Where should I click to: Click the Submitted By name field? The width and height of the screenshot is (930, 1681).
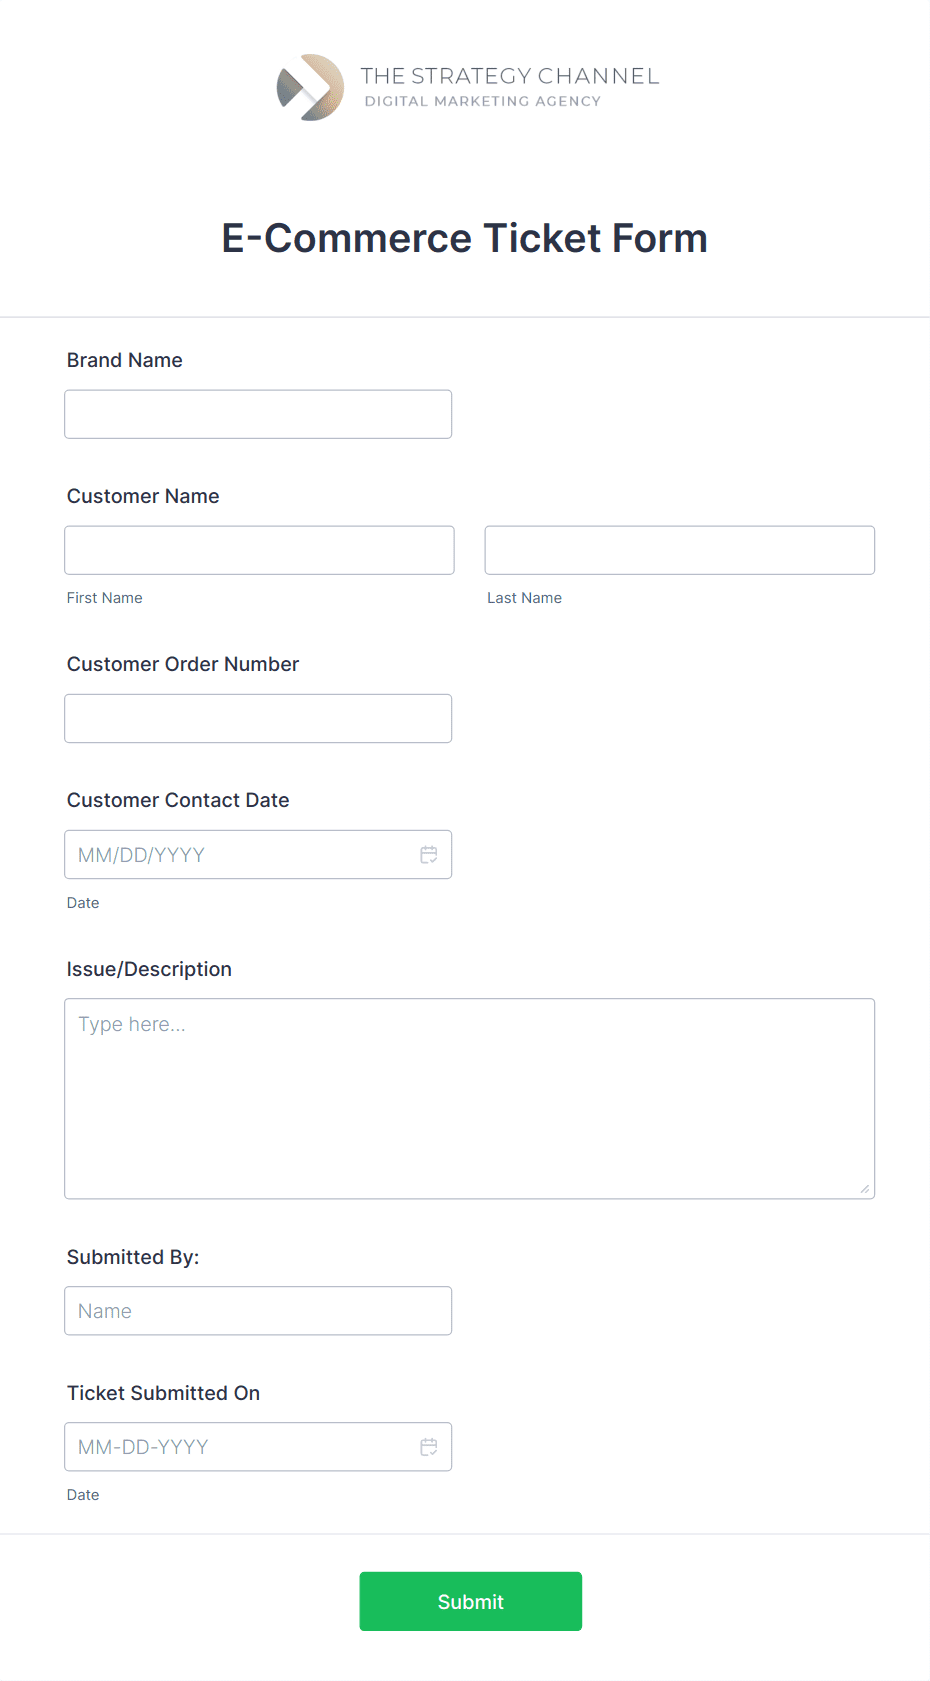pos(257,1310)
